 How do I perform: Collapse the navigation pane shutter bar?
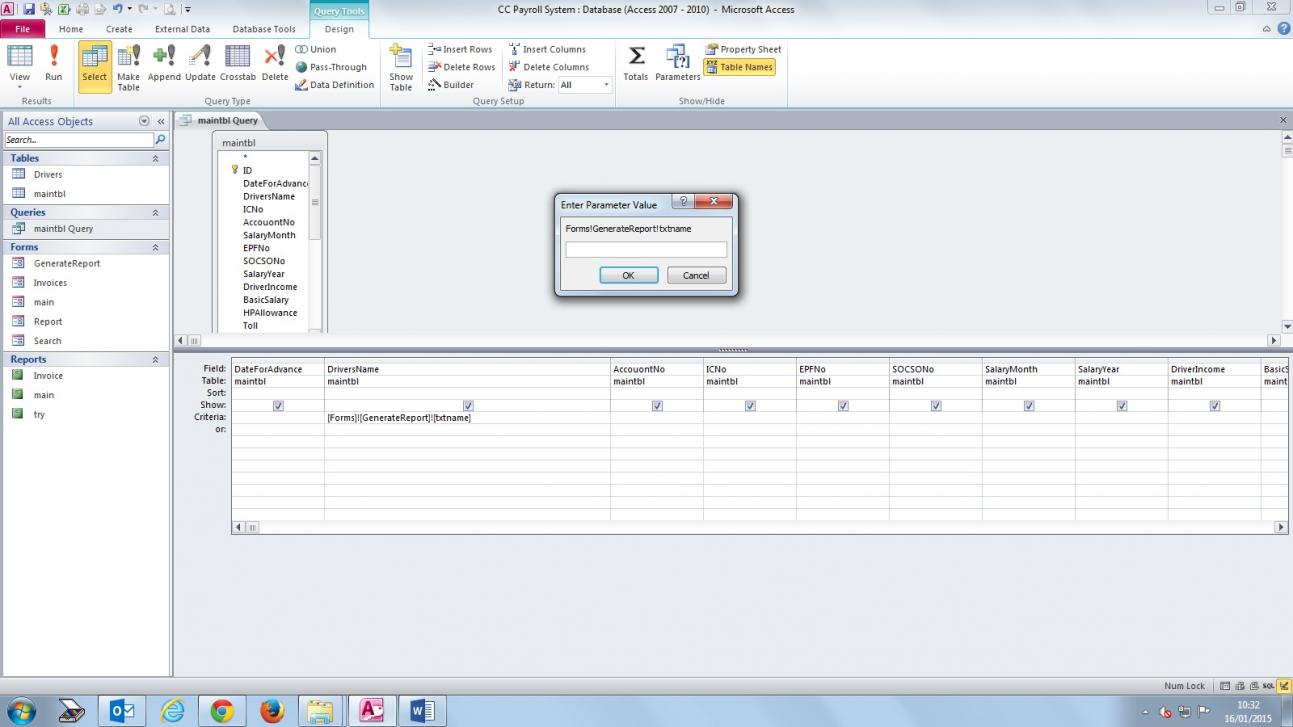click(x=161, y=121)
